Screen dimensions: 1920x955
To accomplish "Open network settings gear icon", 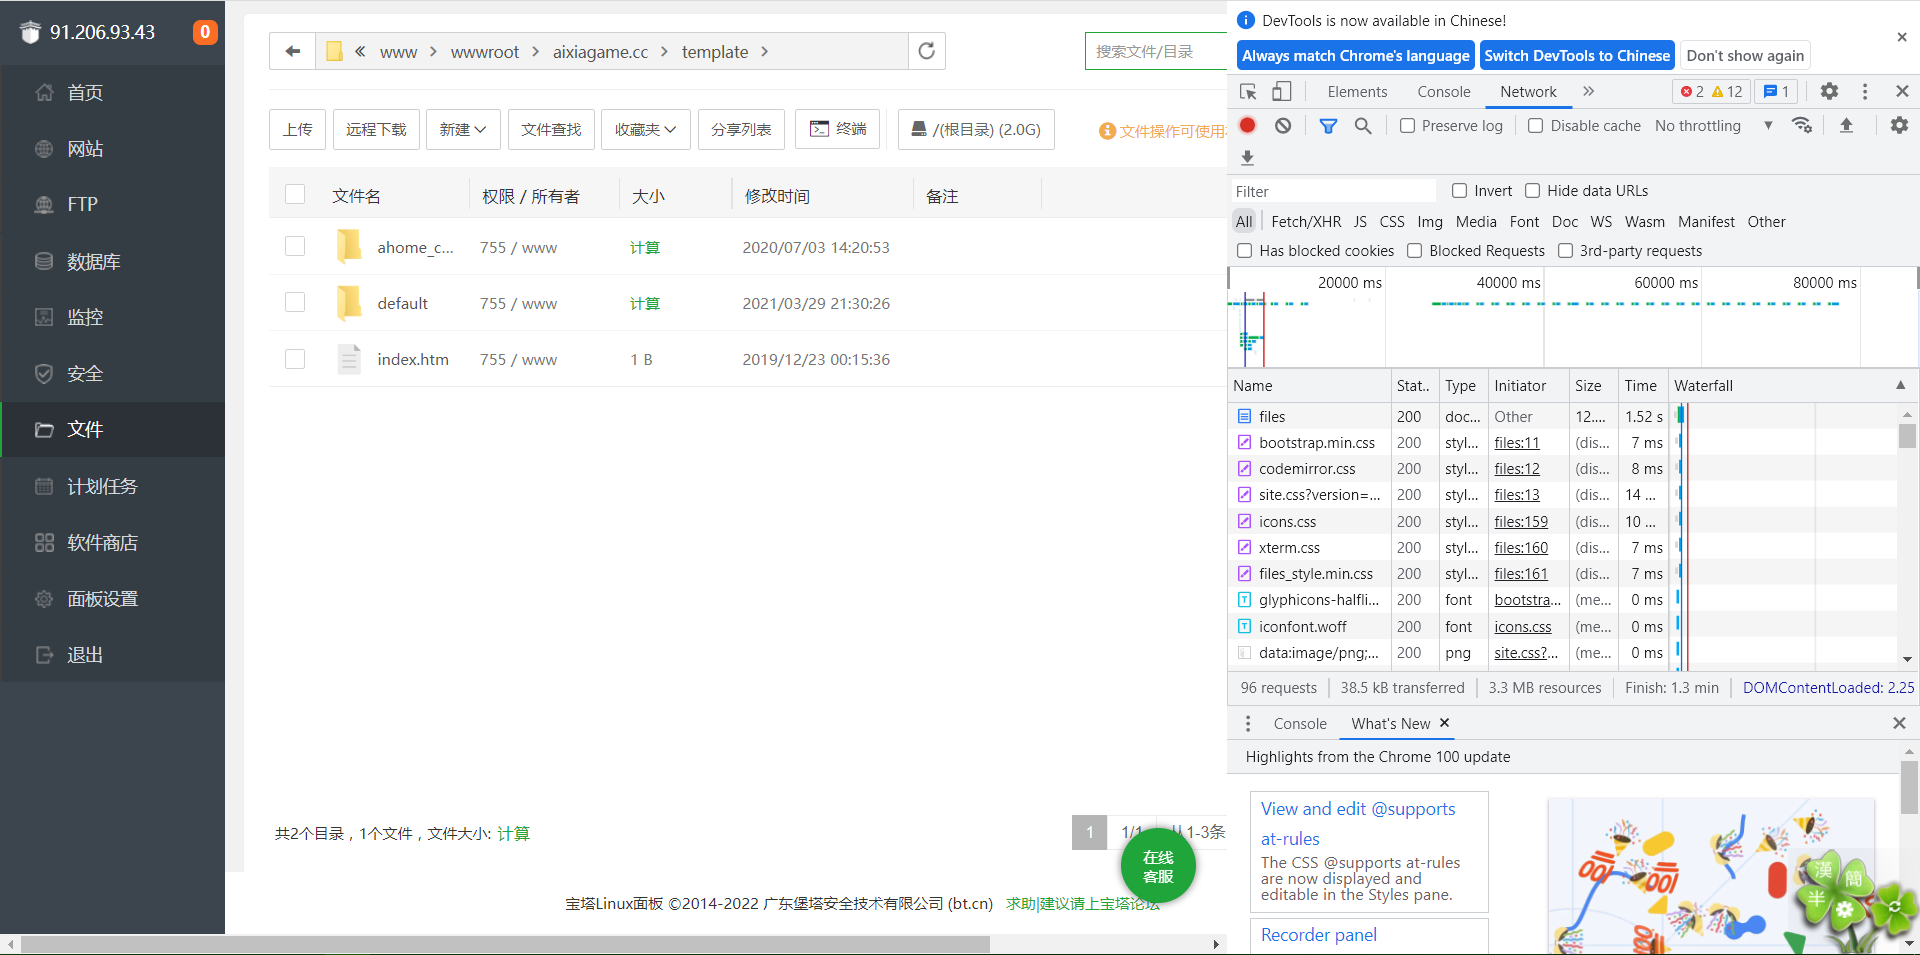I will [1899, 125].
